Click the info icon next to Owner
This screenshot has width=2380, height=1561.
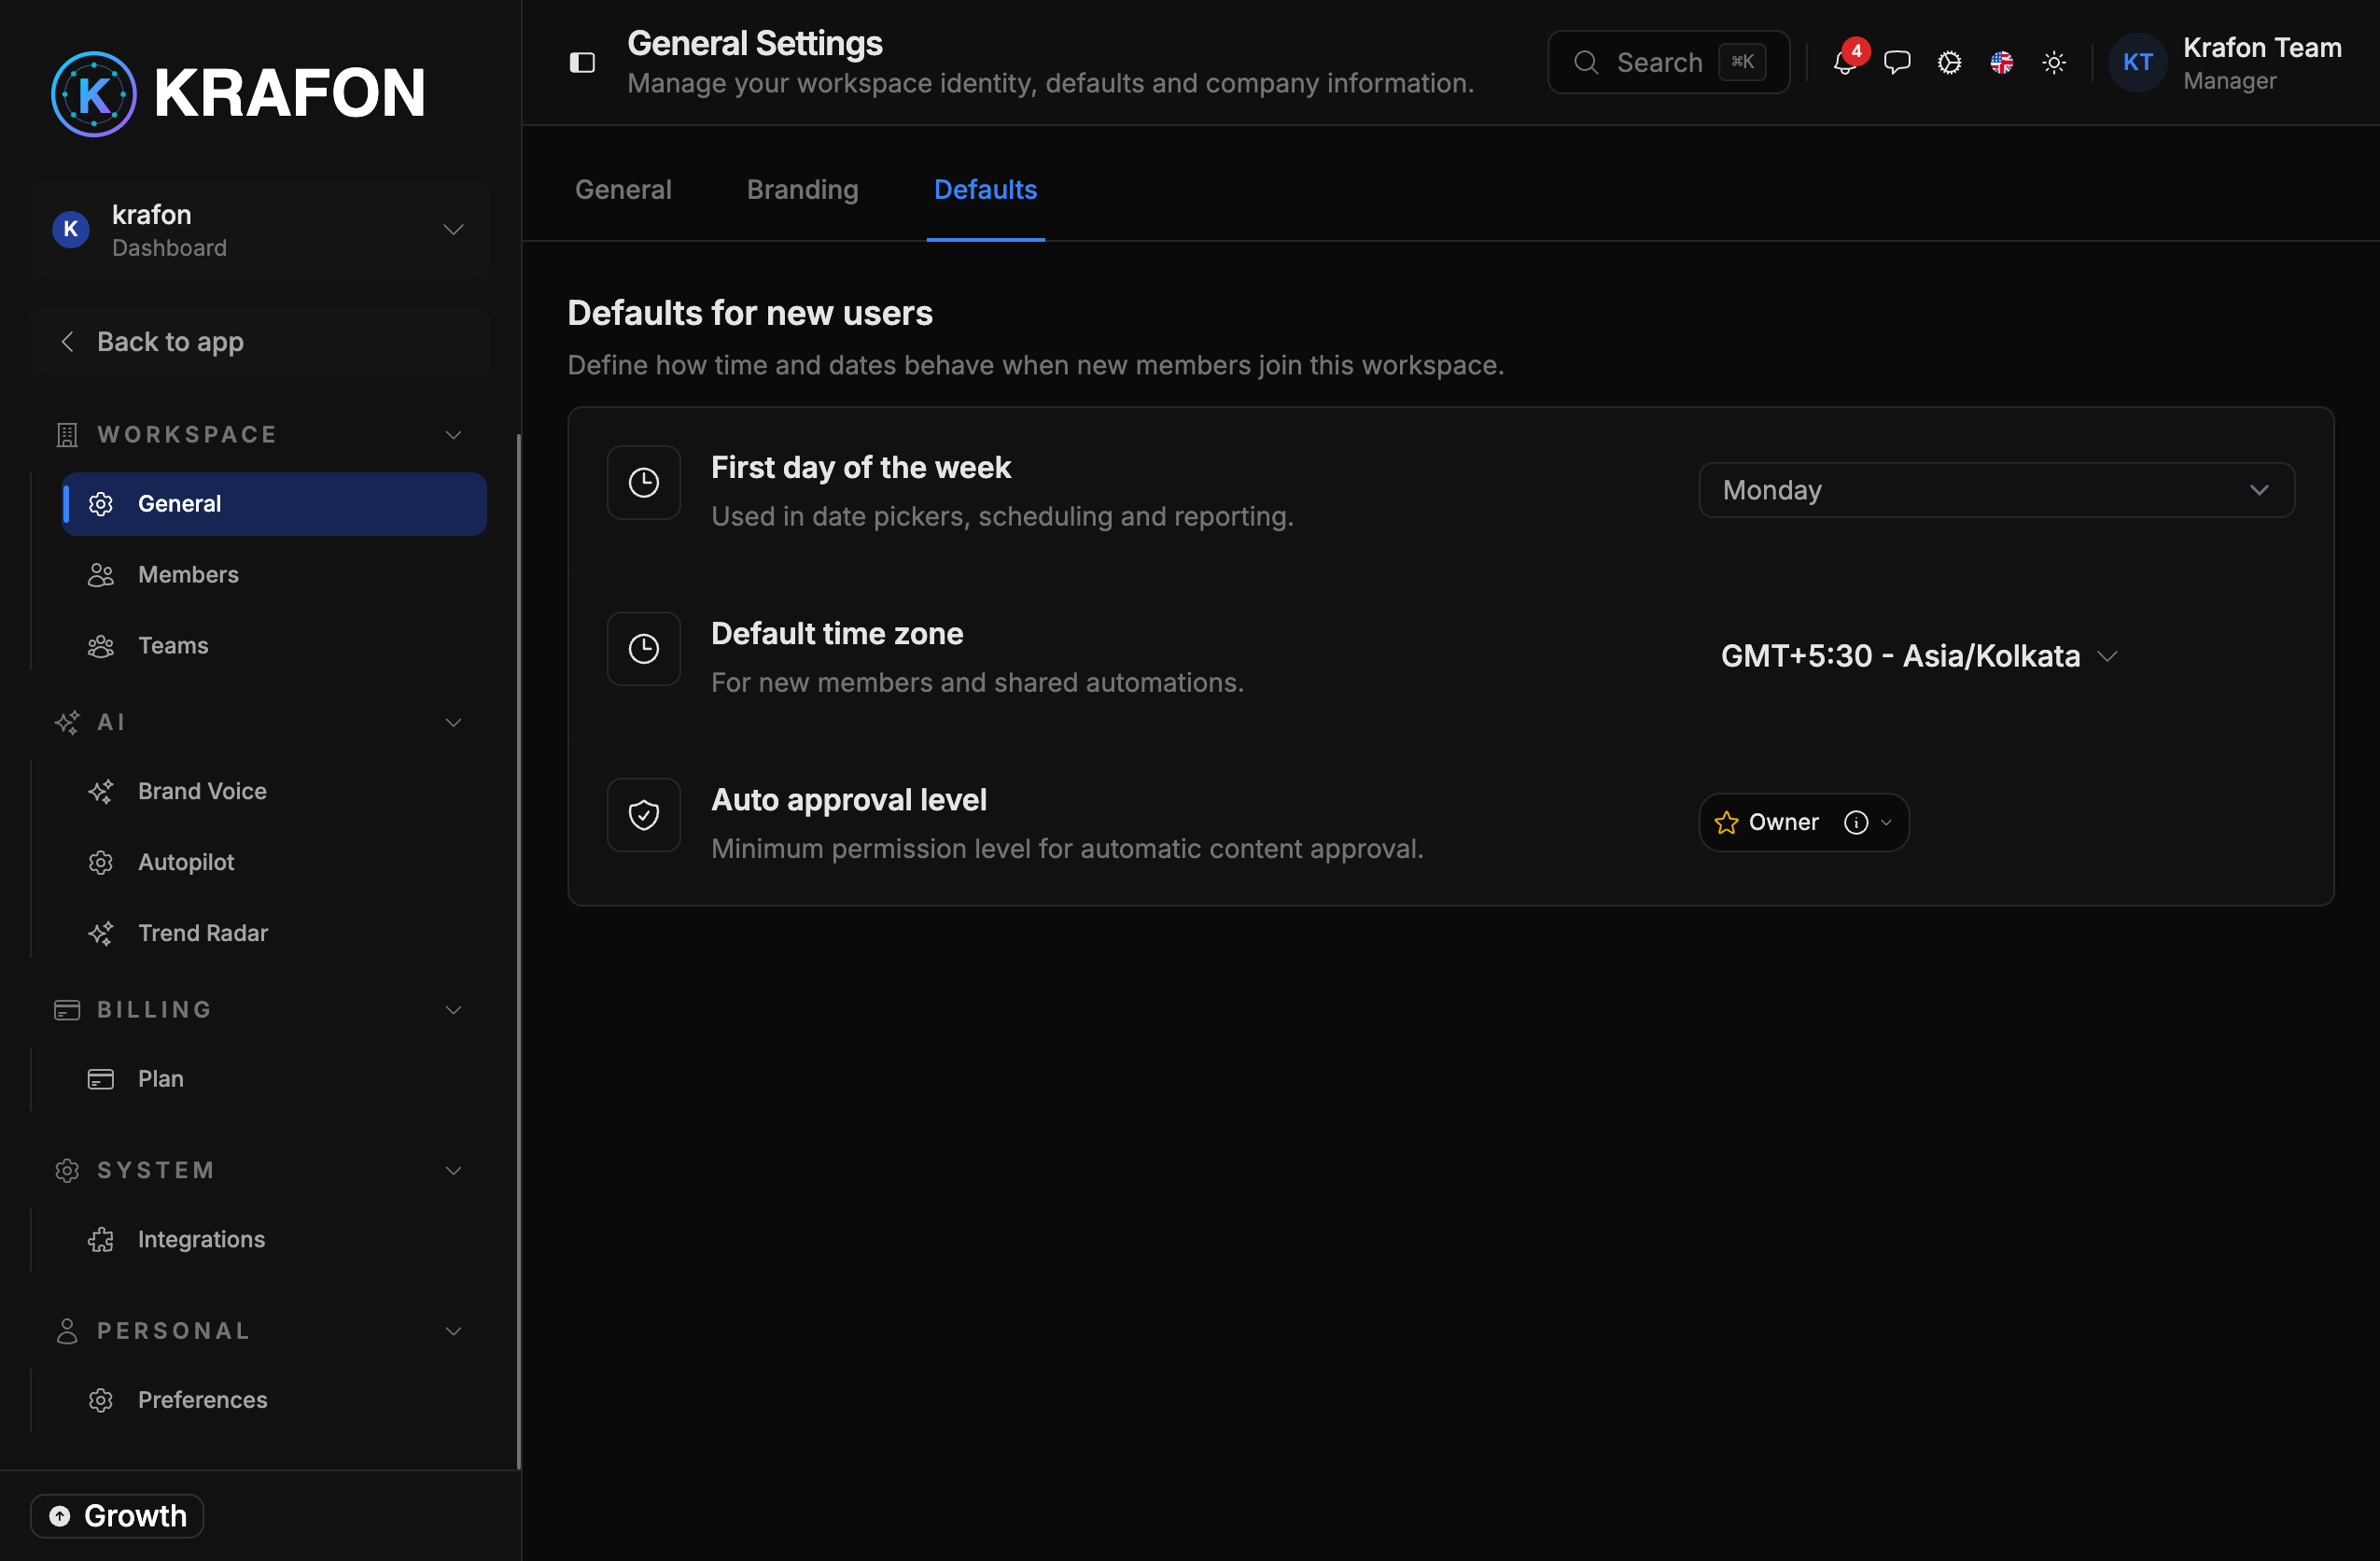pyautogui.click(x=1856, y=822)
